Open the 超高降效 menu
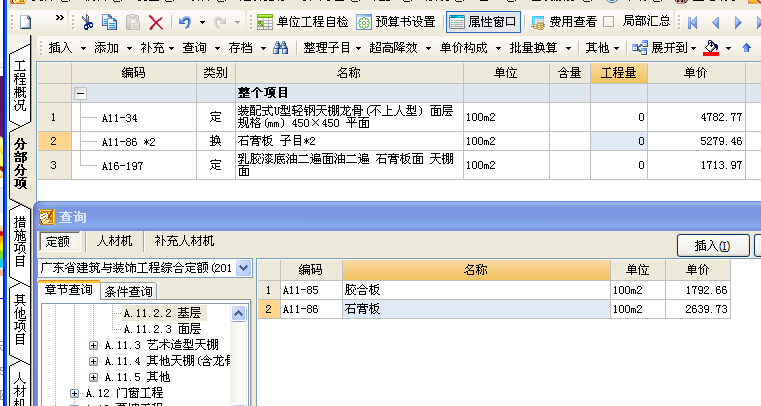This screenshot has height=406, width=761. click(400, 48)
